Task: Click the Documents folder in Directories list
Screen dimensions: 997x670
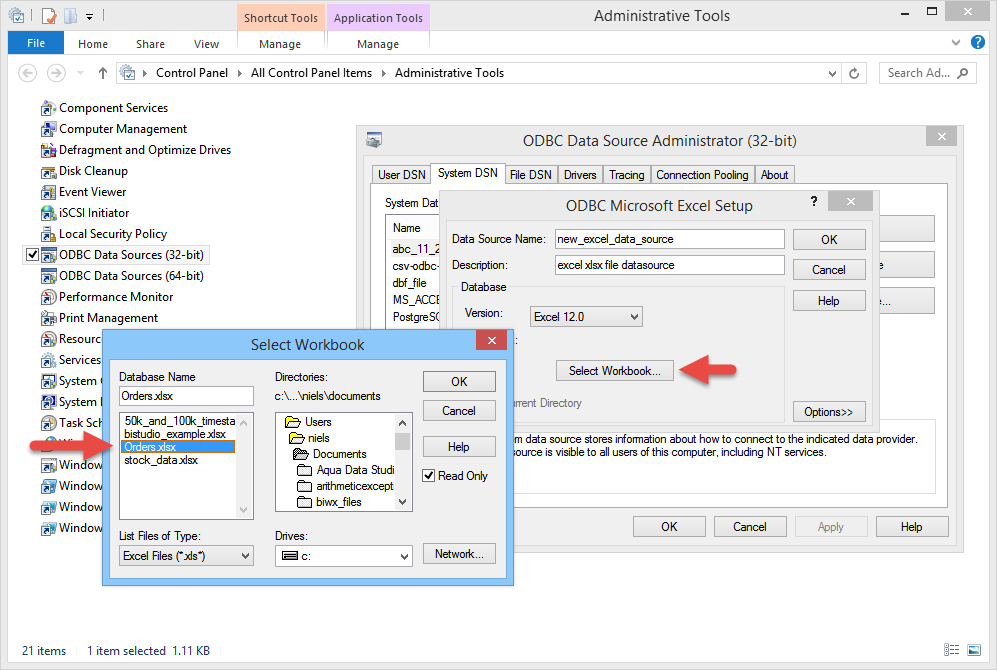Action: point(329,454)
